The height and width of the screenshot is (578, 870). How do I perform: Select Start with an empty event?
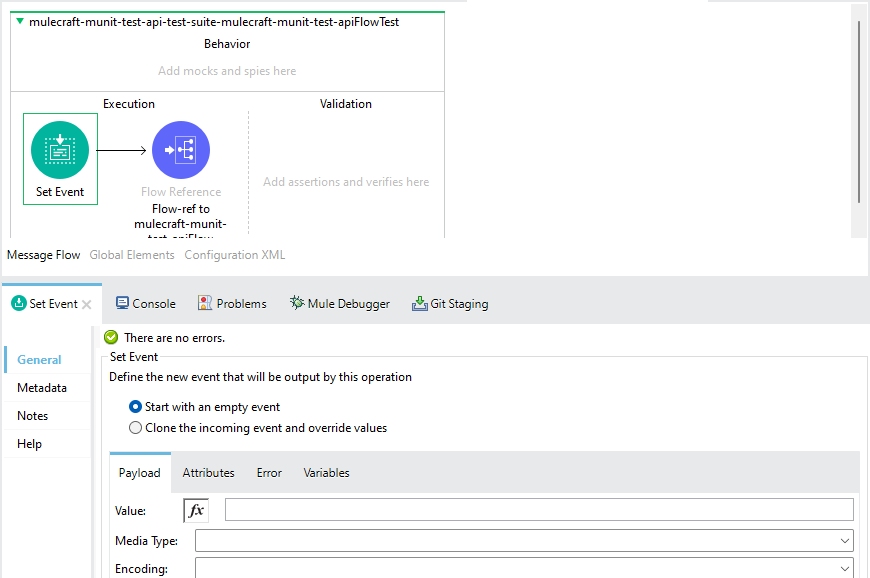click(136, 407)
